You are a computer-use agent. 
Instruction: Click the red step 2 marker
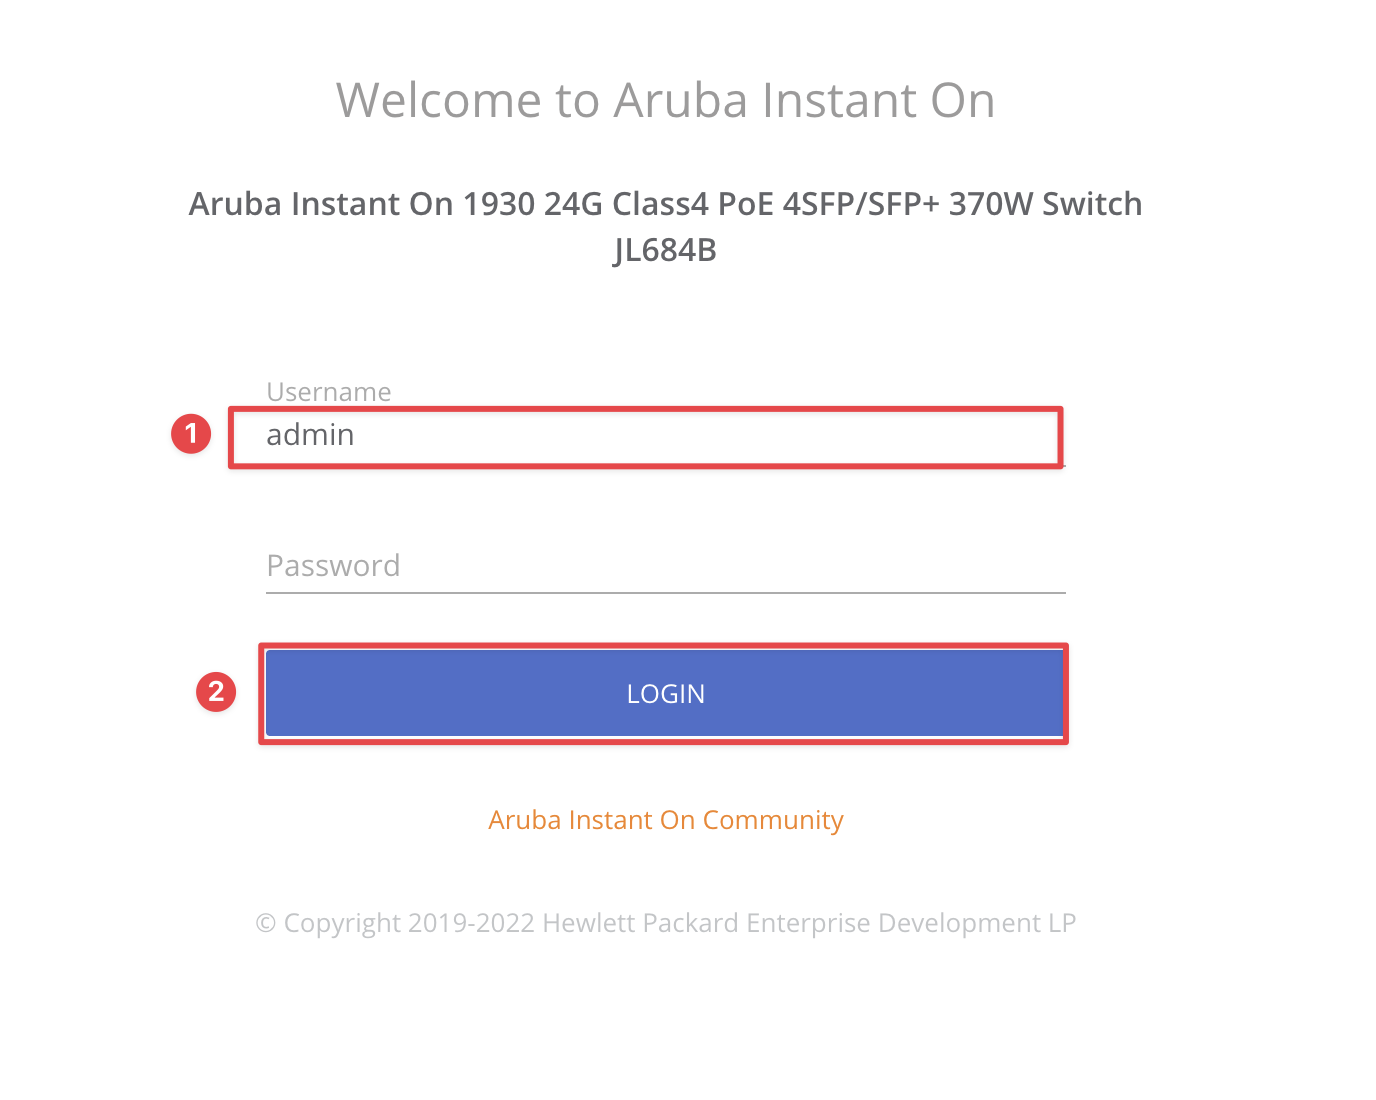pyautogui.click(x=216, y=692)
